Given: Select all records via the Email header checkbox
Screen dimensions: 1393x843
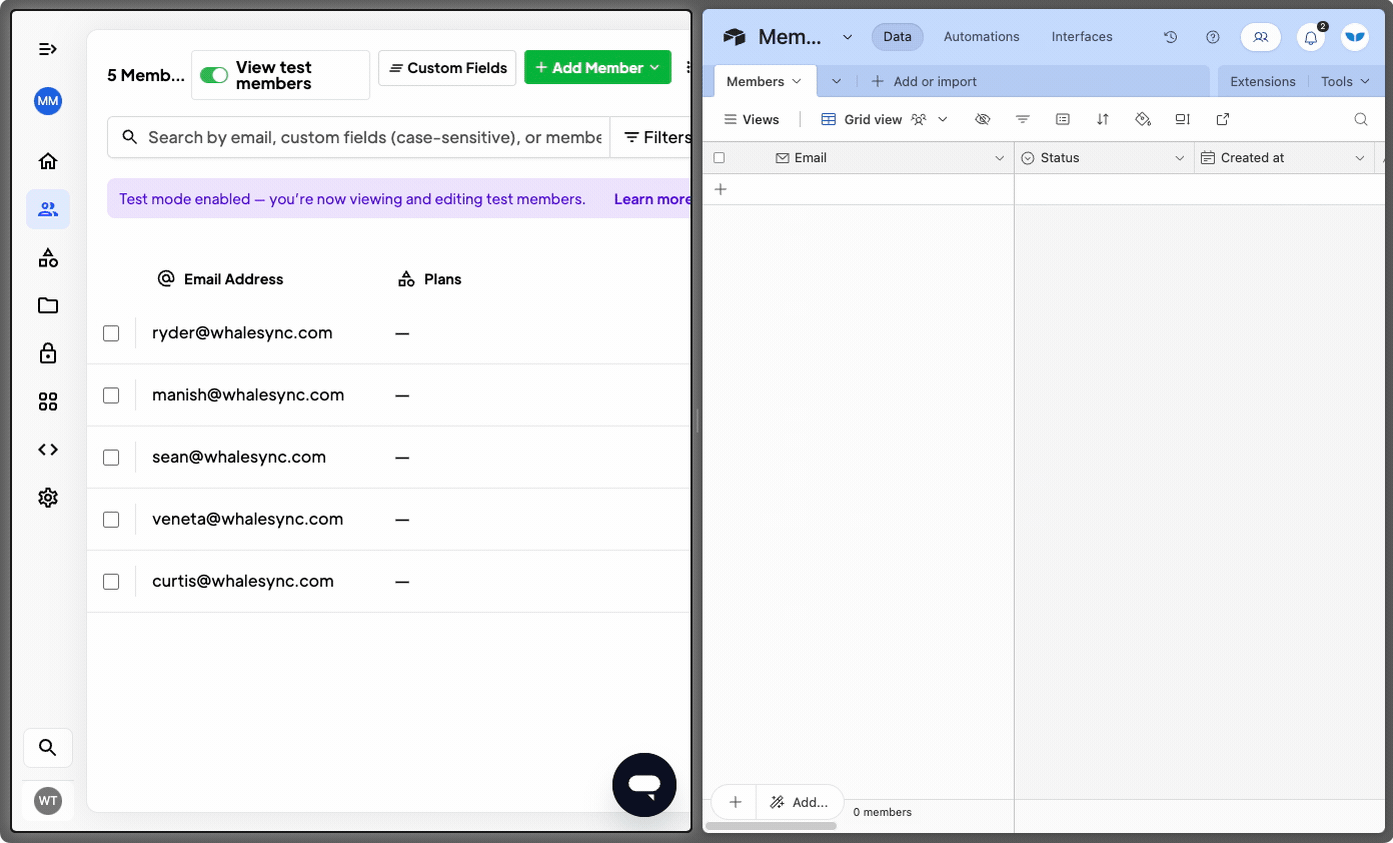Looking at the screenshot, I should click(x=718, y=157).
